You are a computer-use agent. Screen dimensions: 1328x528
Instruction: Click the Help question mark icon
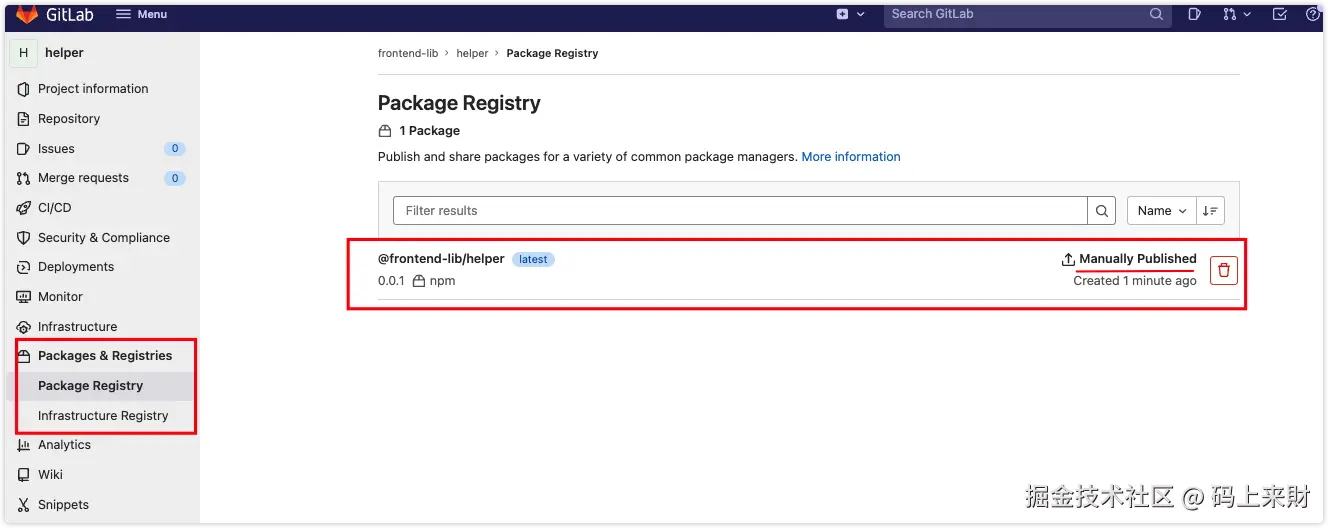[x=1313, y=14]
